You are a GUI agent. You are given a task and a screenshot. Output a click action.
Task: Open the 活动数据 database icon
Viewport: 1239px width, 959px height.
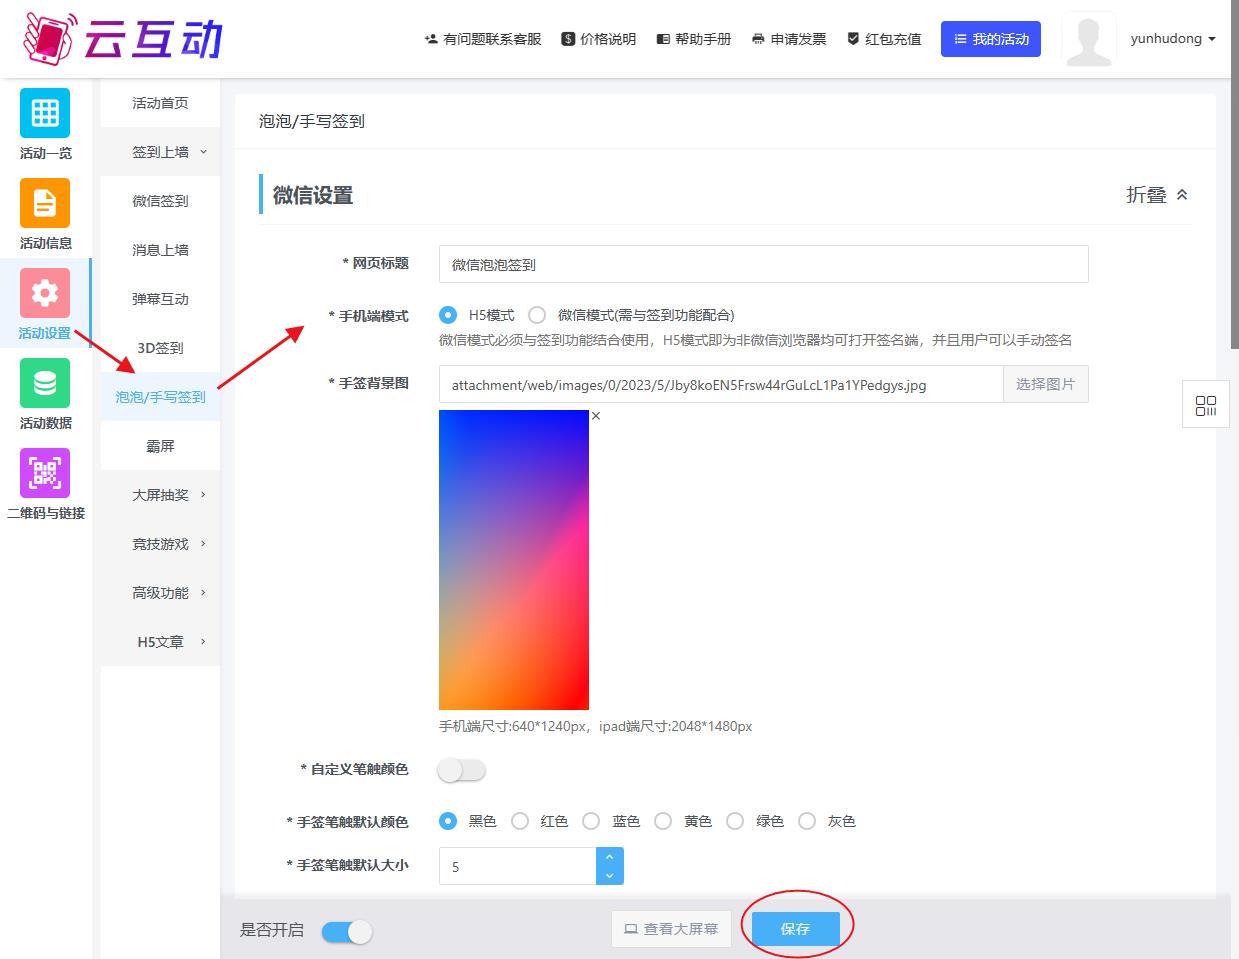click(x=45, y=383)
